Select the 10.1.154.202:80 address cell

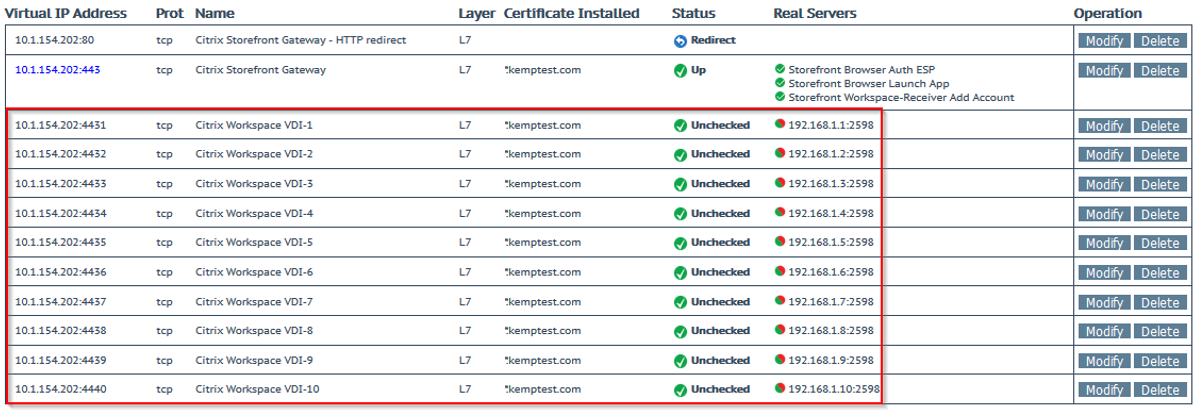(54, 40)
